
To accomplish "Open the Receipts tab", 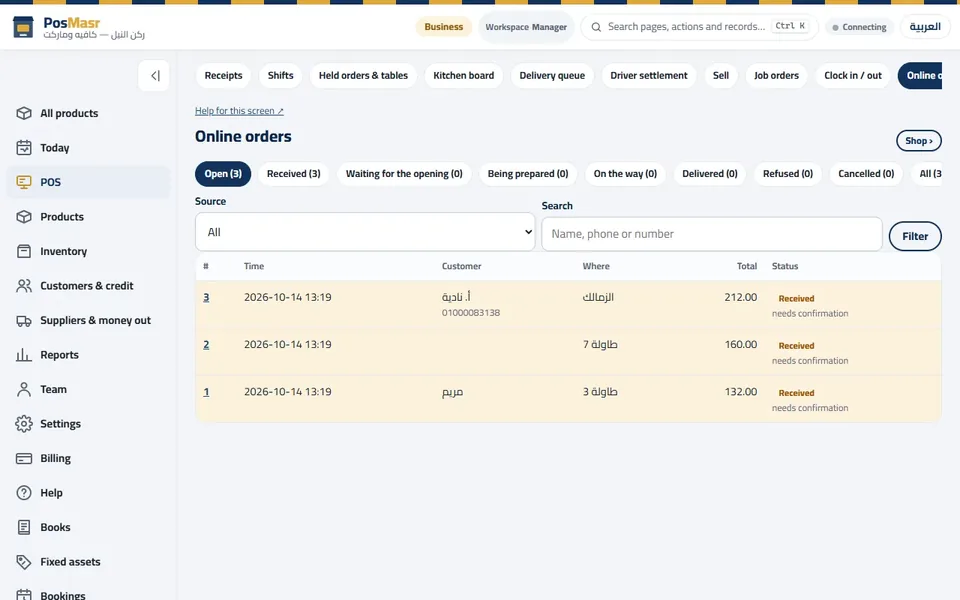I will coord(223,76).
